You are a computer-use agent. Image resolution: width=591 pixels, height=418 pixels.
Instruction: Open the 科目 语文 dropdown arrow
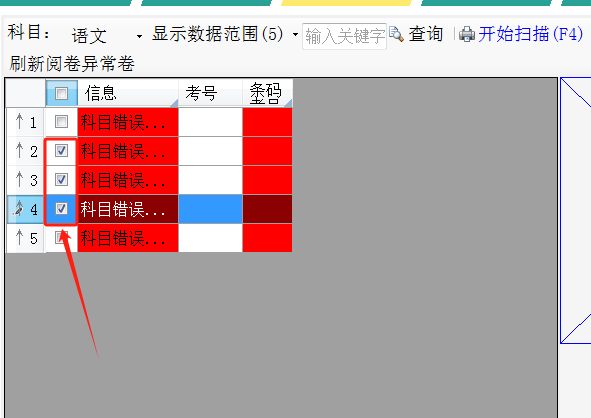tap(139, 36)
